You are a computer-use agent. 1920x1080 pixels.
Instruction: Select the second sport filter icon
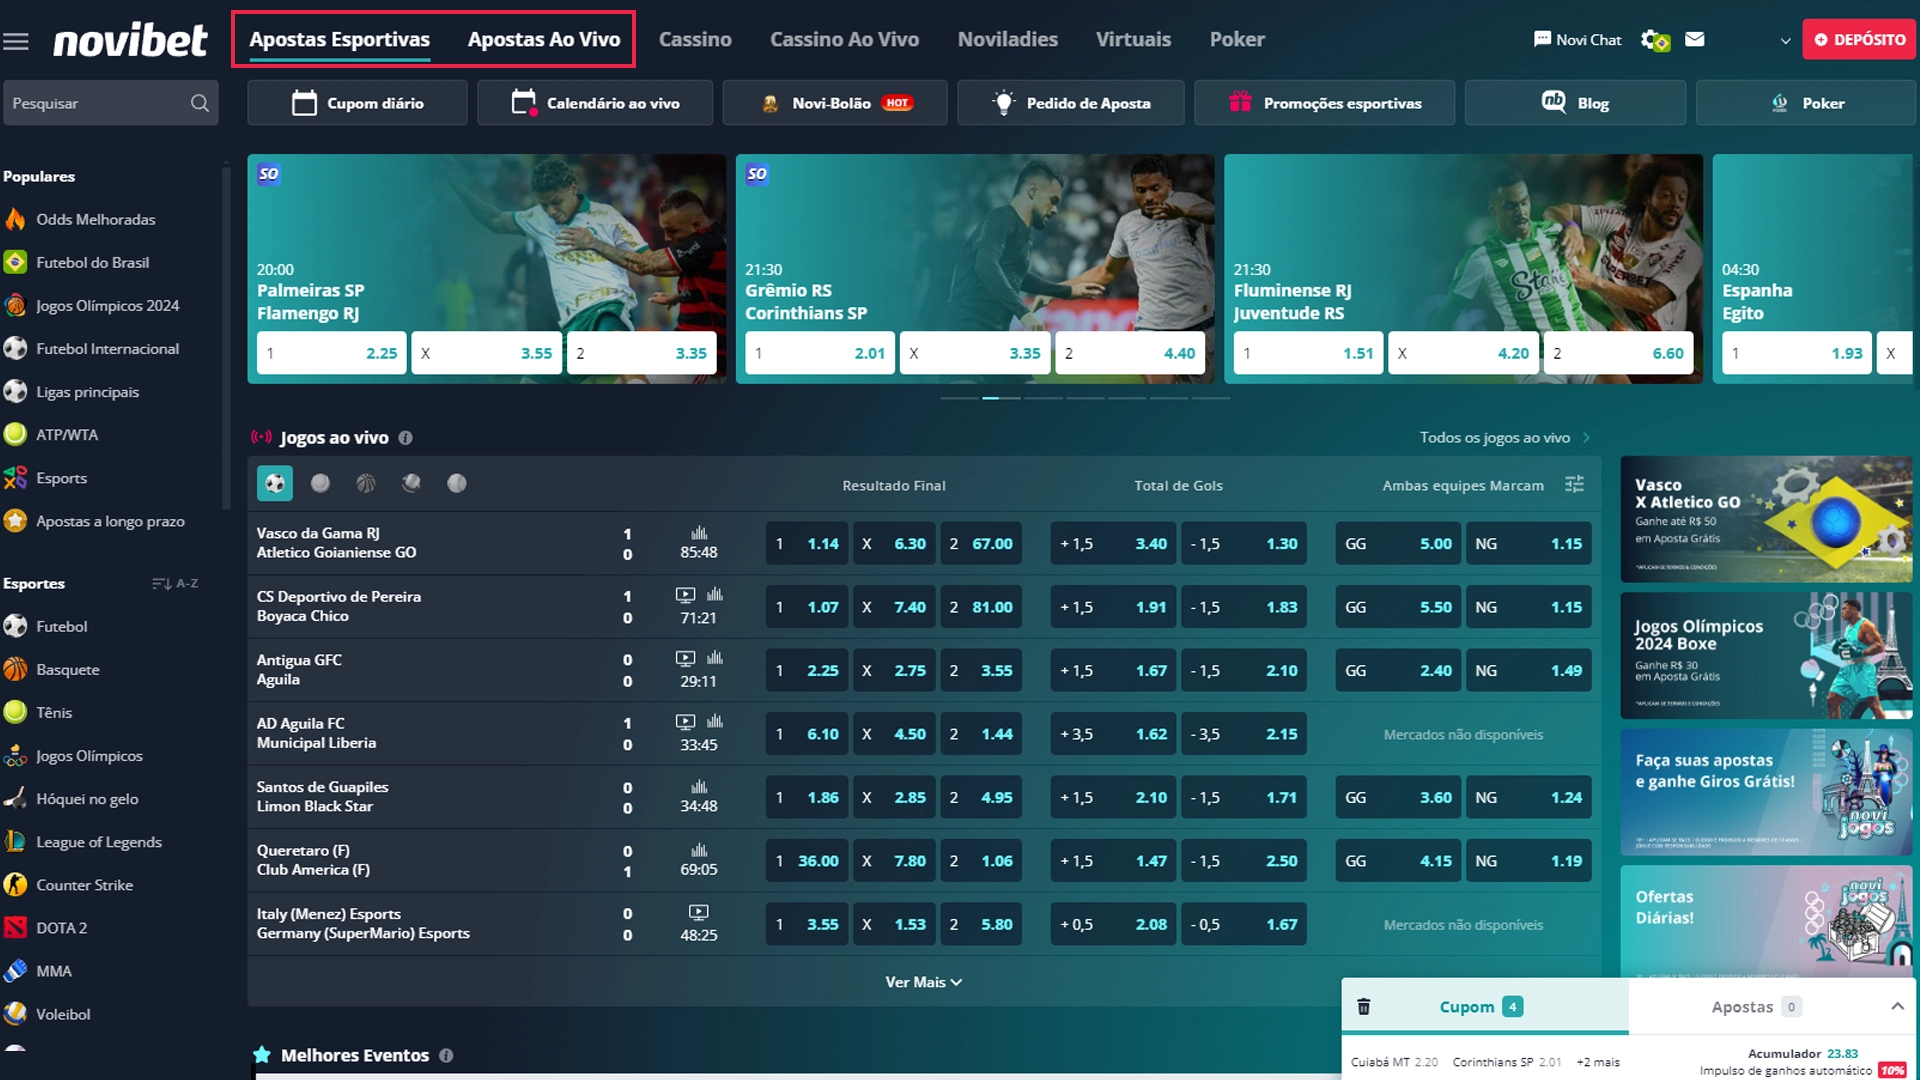pyautogui.click(x=320, y=483)
